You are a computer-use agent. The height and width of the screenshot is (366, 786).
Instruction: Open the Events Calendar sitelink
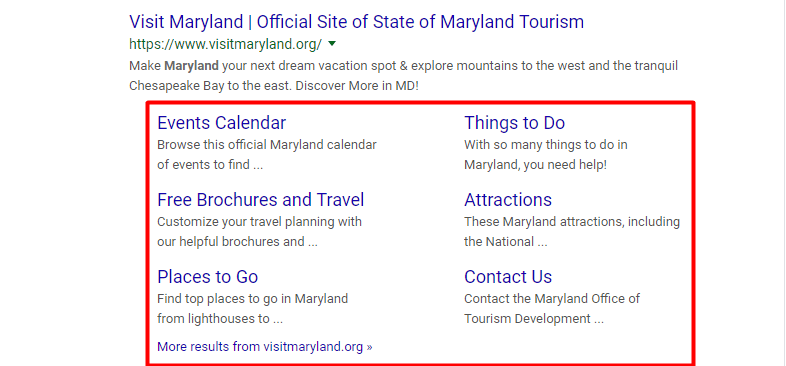coord(222,123)
